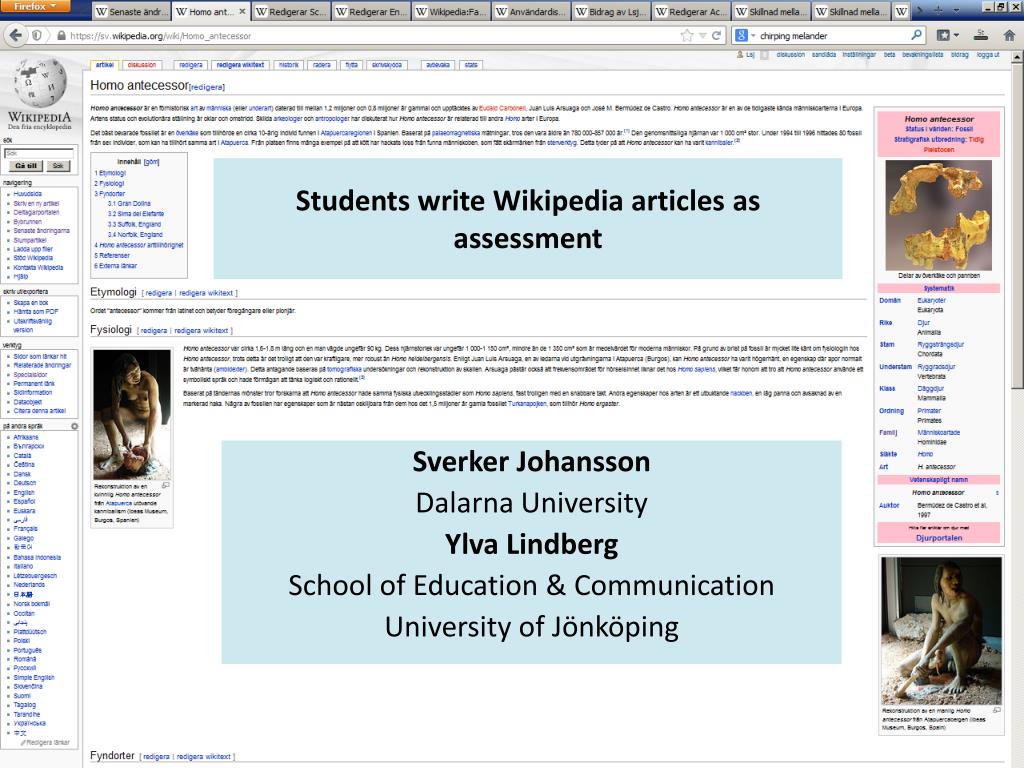Switch to the Redigerar Sc... tab
This screenshot has width=1024, height=768.
[290, 11]
